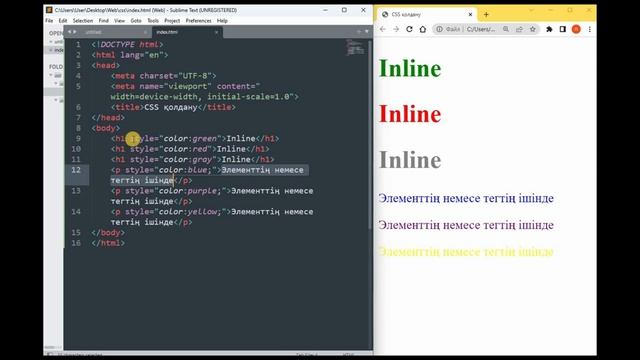Open the Preferences menu
The width and height of the screenshot is (640, 360).
point(198,21)
